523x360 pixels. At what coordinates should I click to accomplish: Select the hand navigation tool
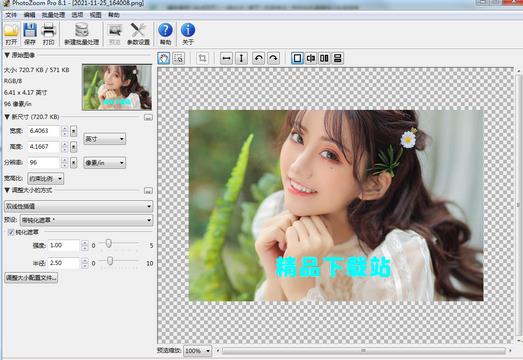pyautogui.click(x=164, y=58)
